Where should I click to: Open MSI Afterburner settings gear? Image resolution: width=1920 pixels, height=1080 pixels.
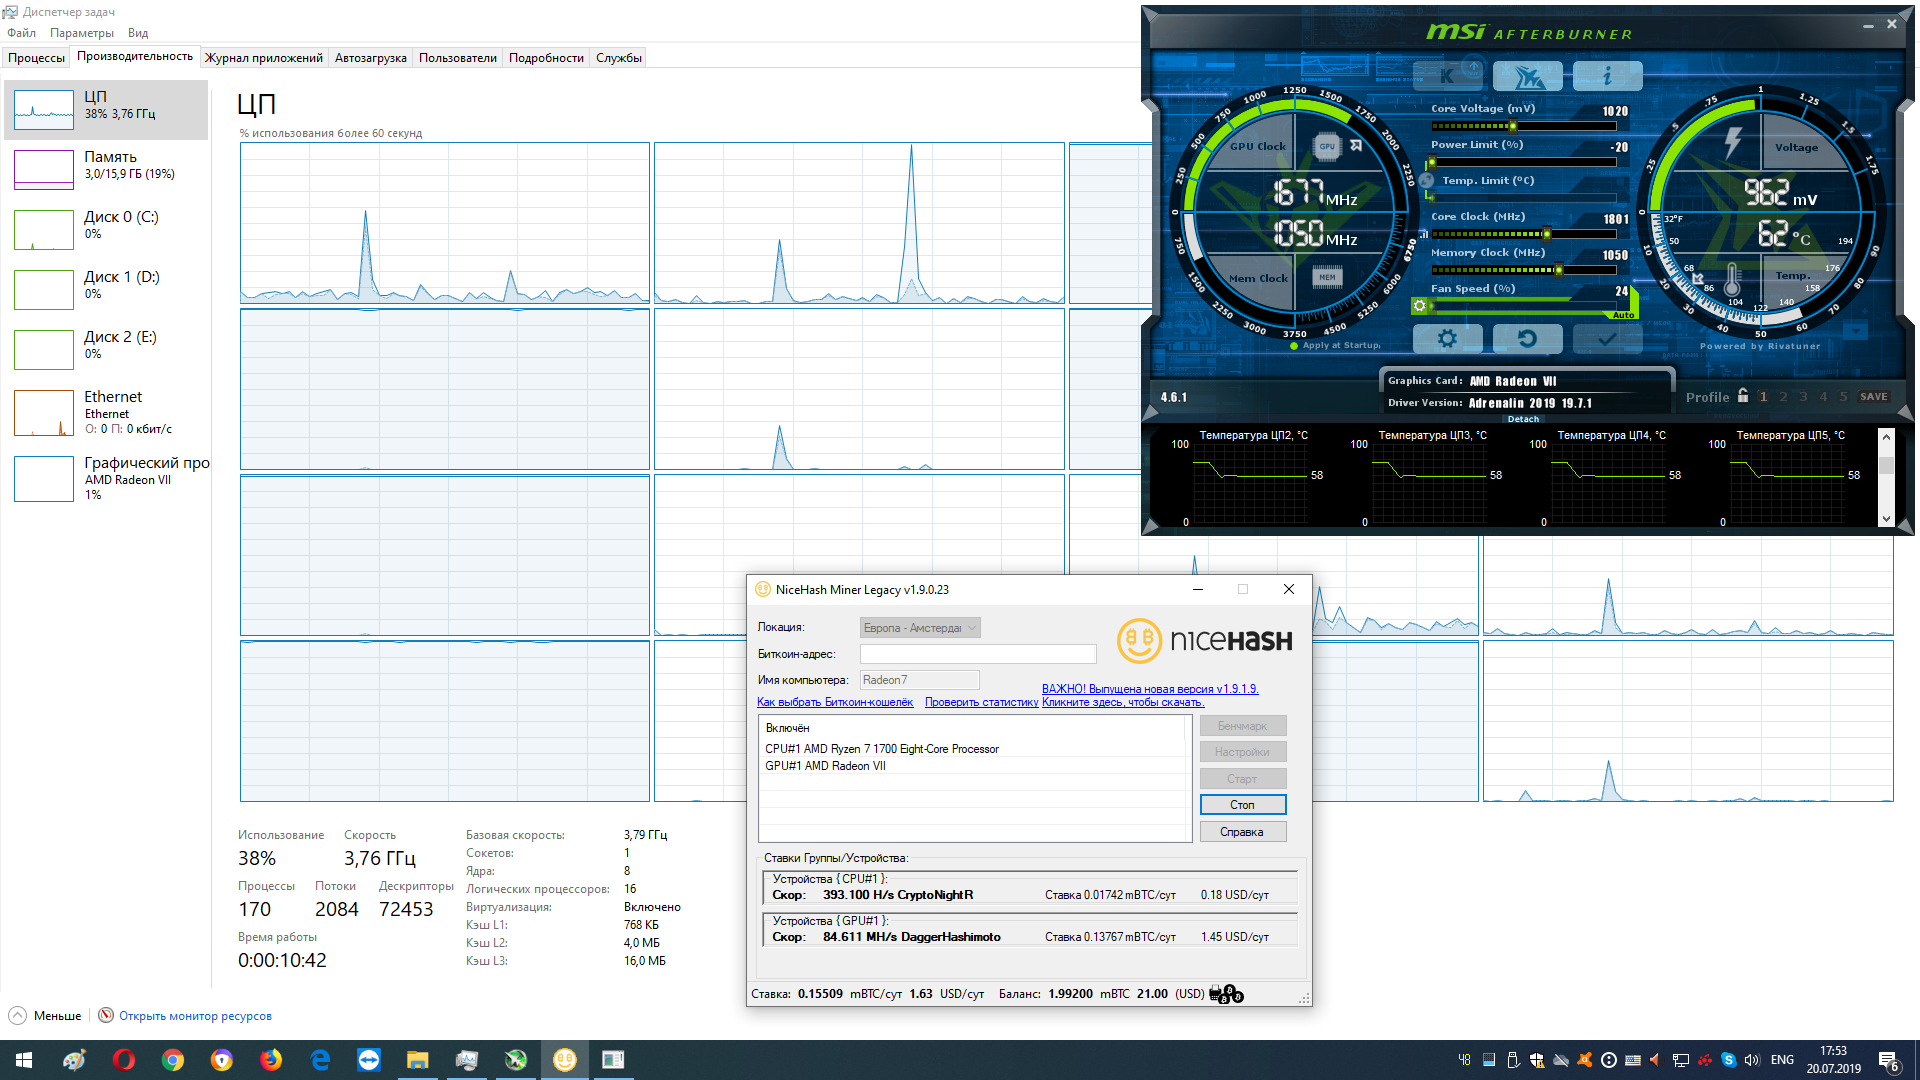point(1447,339)
